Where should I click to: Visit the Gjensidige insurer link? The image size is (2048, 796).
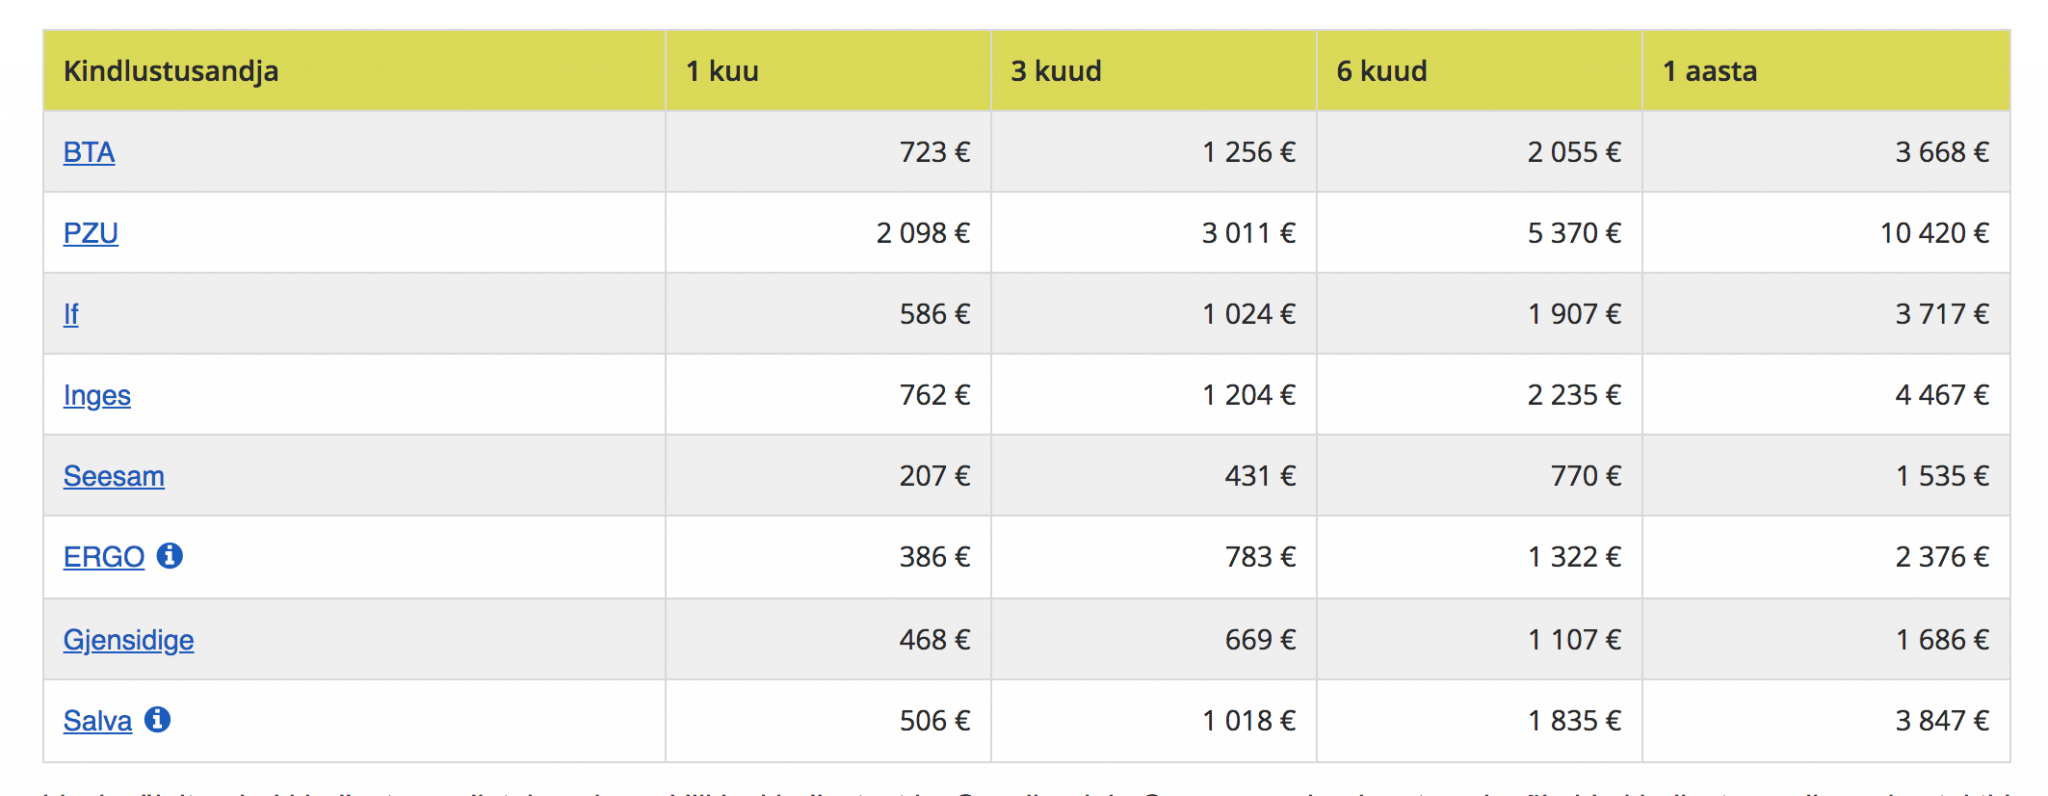pos(129,640)
